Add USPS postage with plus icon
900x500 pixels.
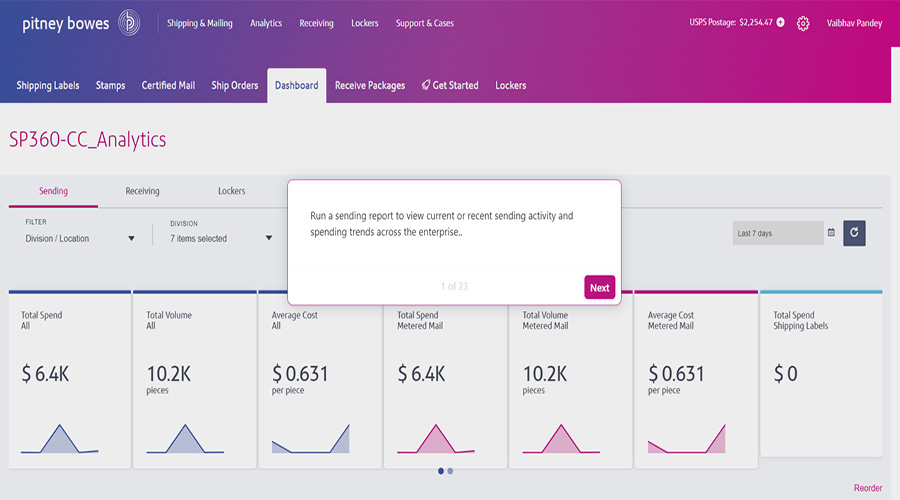point(780,23)
